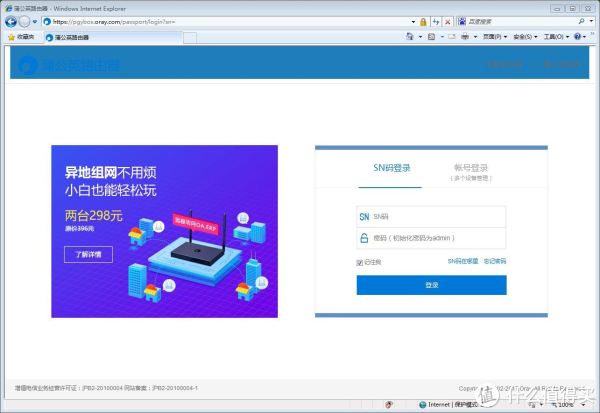This screenshot has height=413, width=600.
Task: Click the Print icon in command bar
Action: pyautogui.click(x=465, y=37)
